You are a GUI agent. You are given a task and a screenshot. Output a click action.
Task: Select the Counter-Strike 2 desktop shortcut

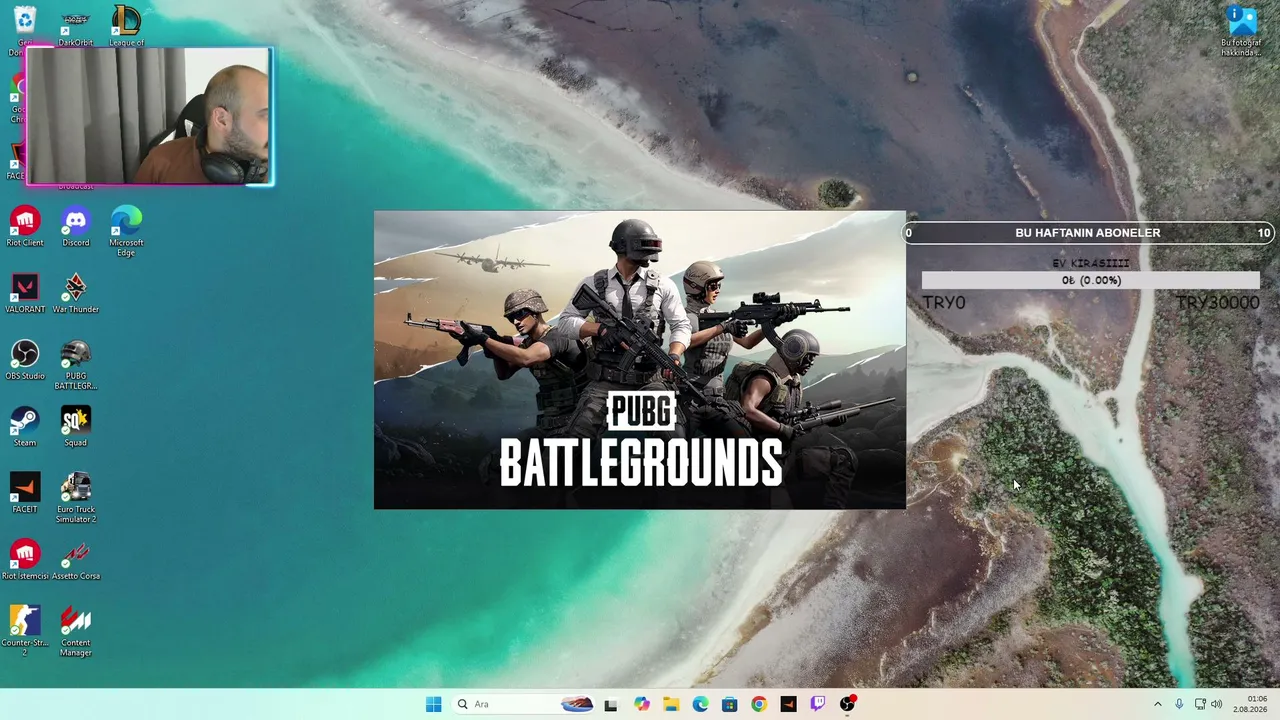(25, 632)
